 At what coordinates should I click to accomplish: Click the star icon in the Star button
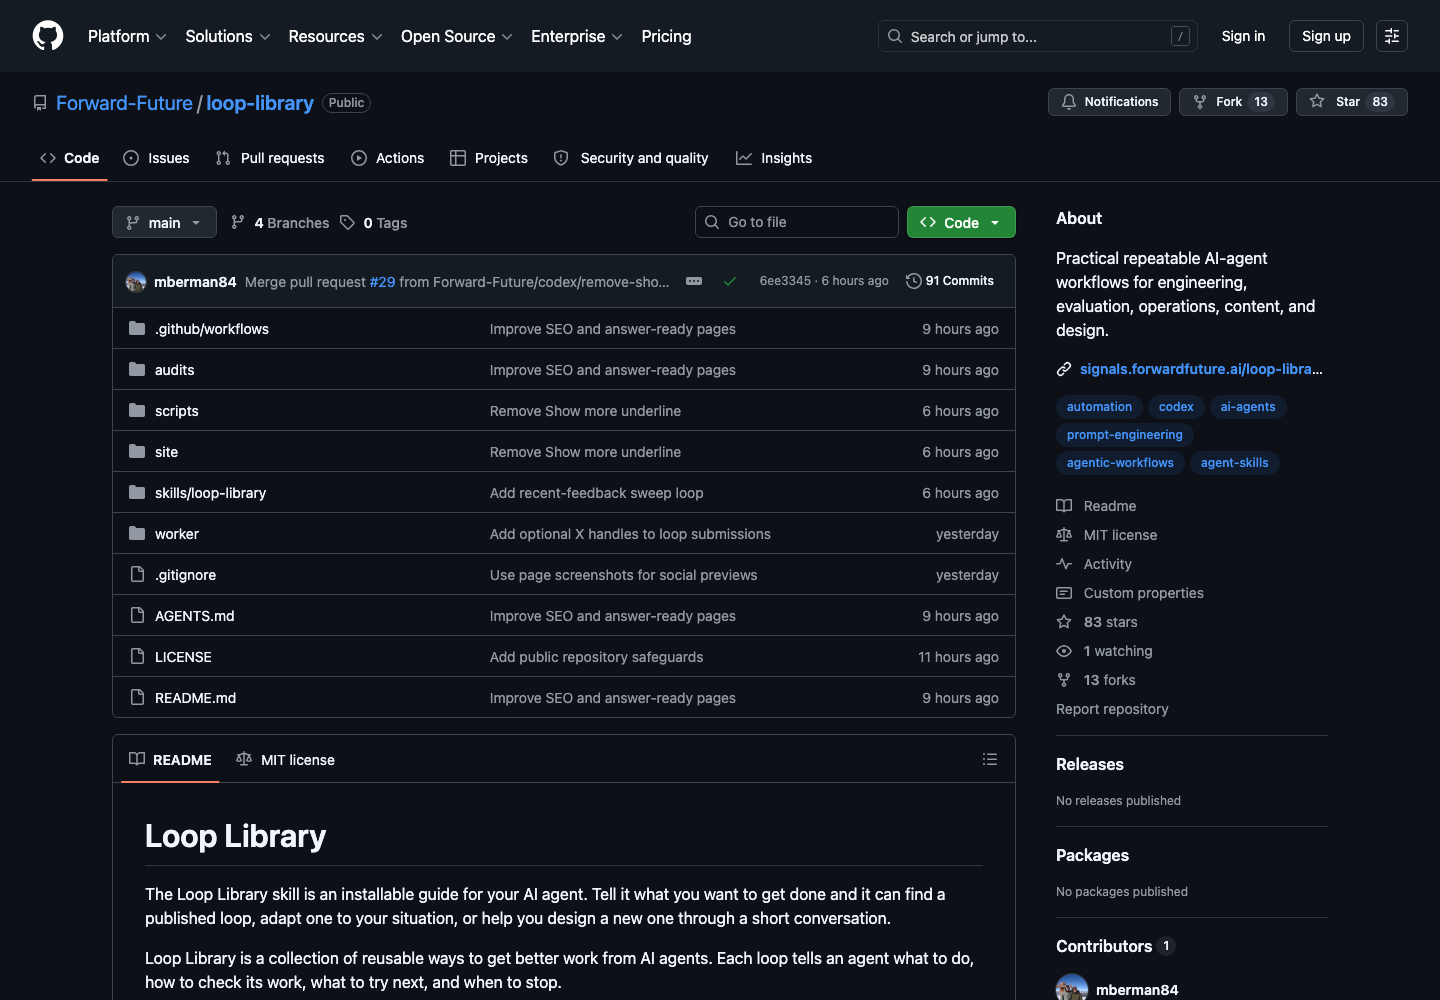coord(1317,102)
